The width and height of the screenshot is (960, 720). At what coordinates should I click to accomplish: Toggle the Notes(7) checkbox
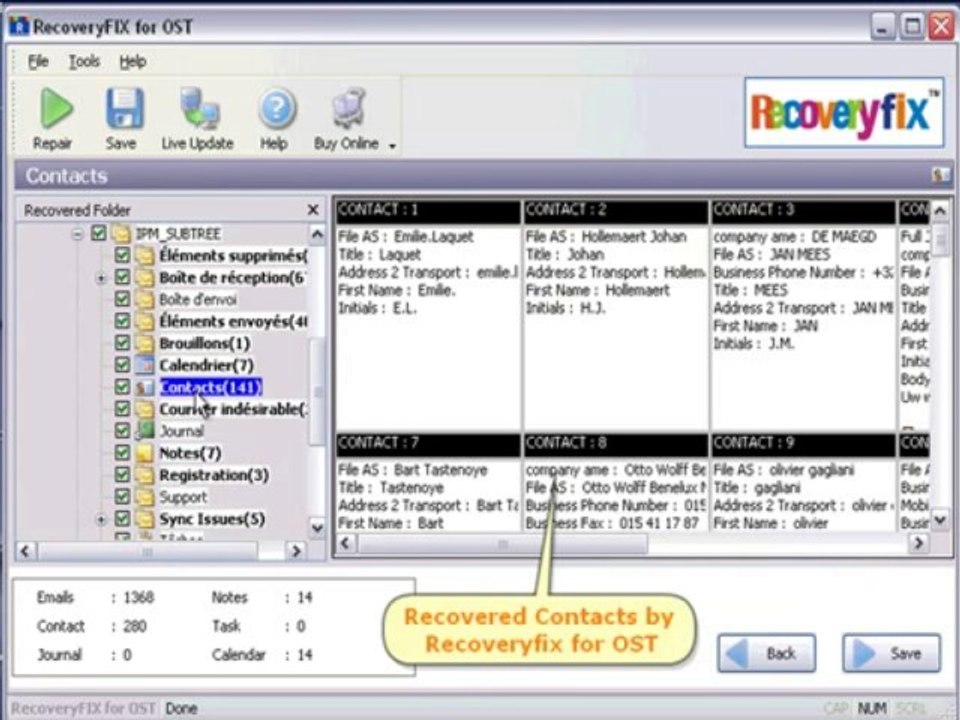click(122, 452)
